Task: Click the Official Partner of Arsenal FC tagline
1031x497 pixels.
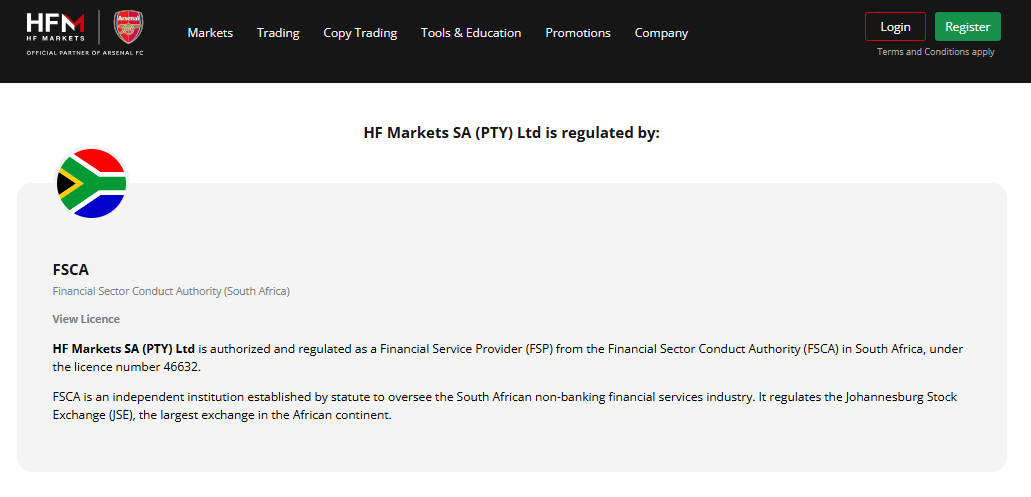Action: (x=85, y=53)
